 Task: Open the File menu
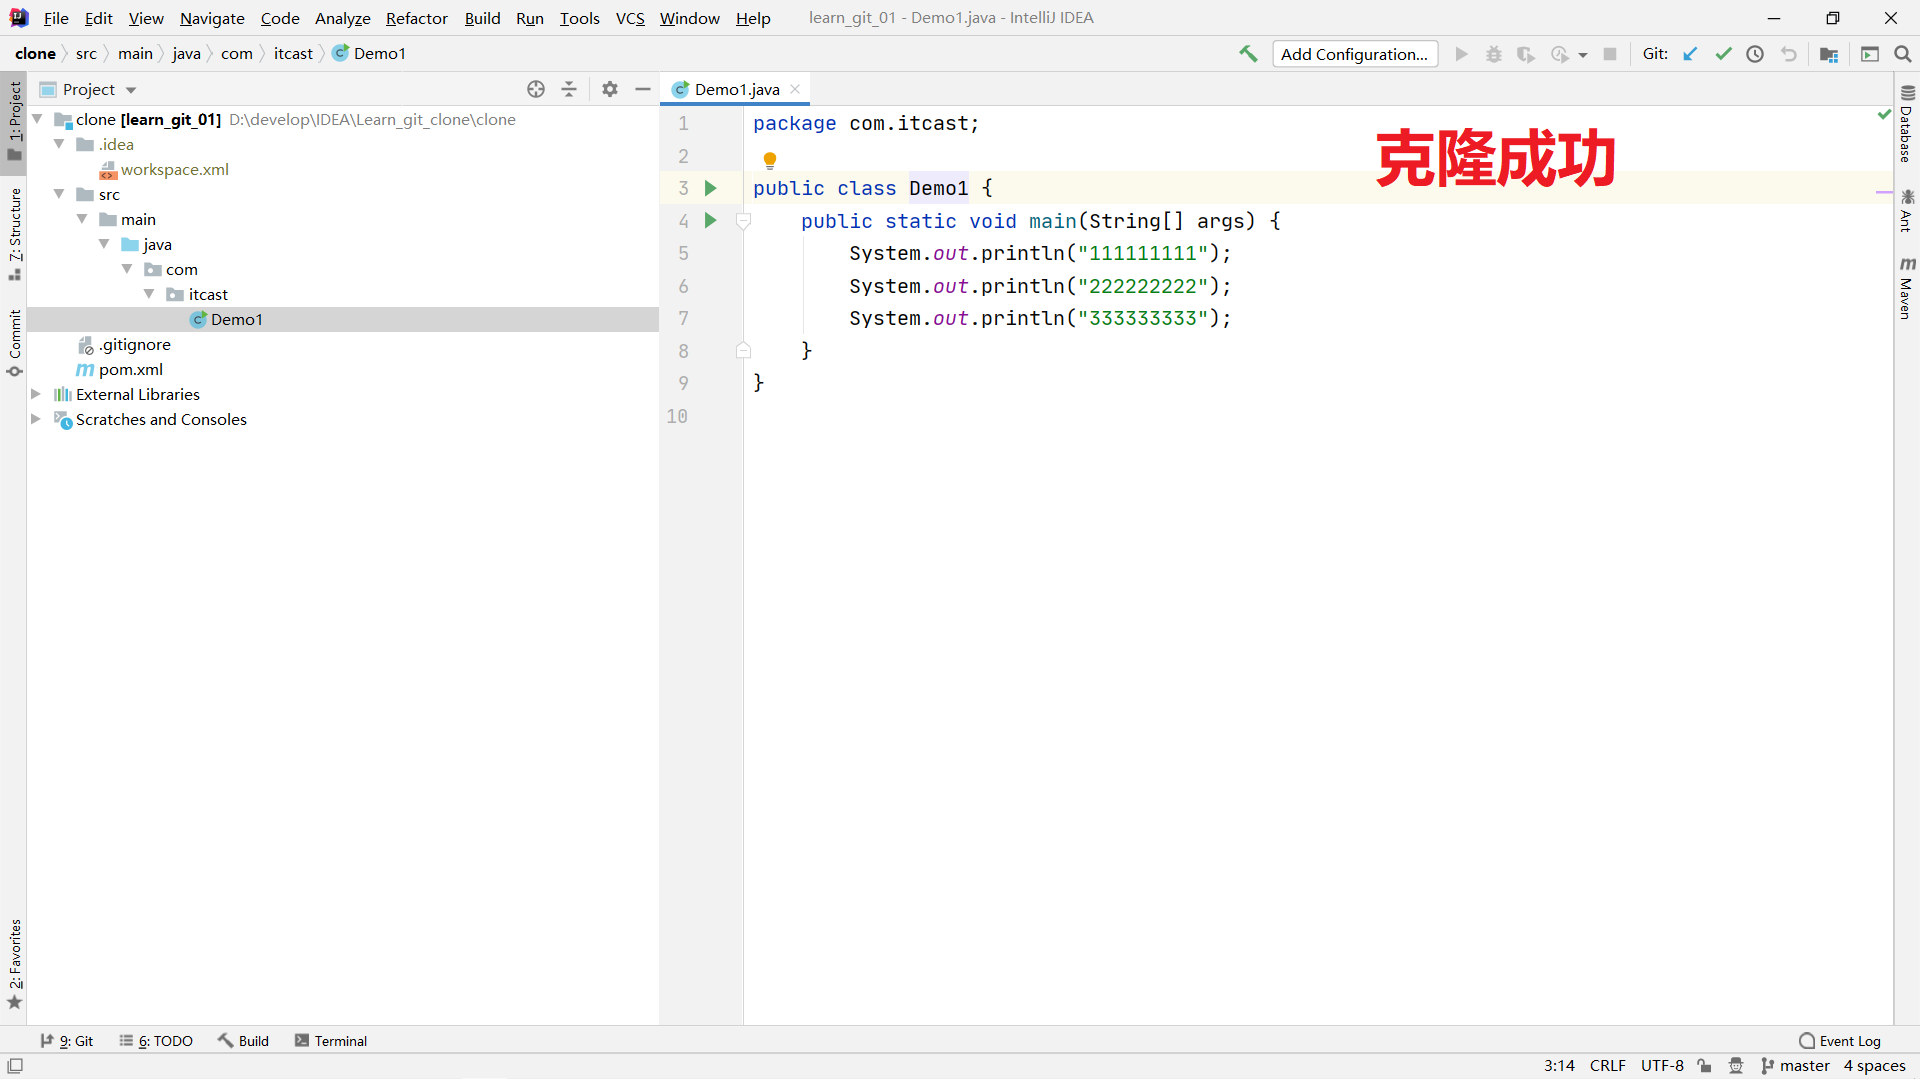[x=56, y=18]
